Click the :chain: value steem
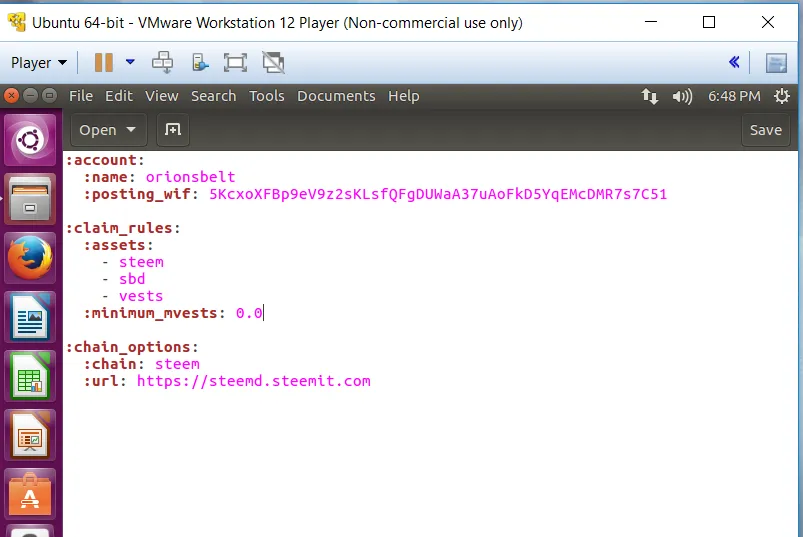The width and height of the screenshot is (803, 537). point(177,364)
